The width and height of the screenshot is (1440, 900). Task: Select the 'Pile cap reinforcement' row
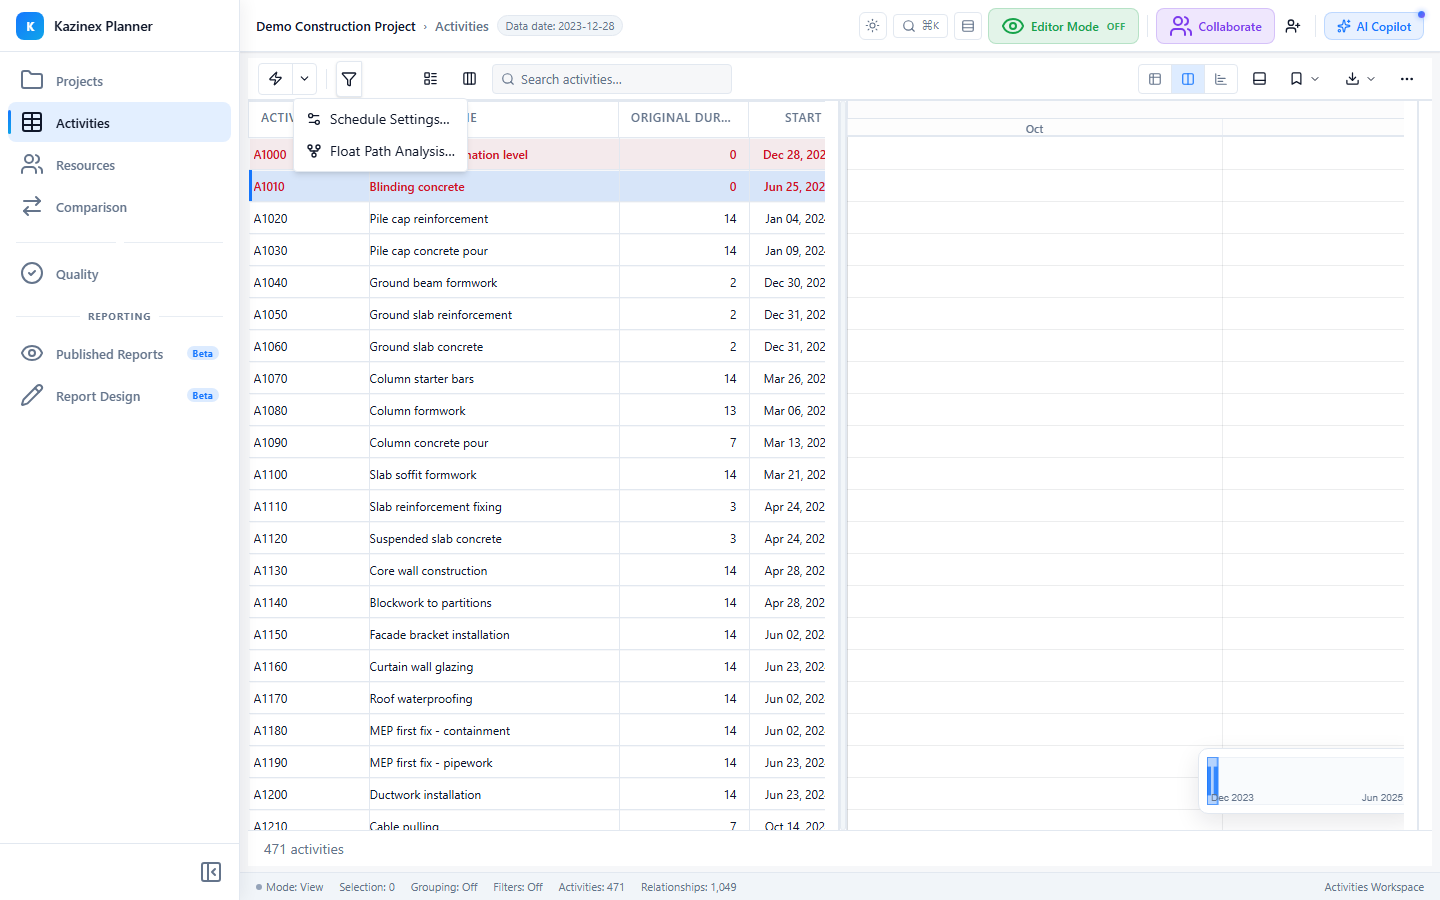click(x=537, y=219)
